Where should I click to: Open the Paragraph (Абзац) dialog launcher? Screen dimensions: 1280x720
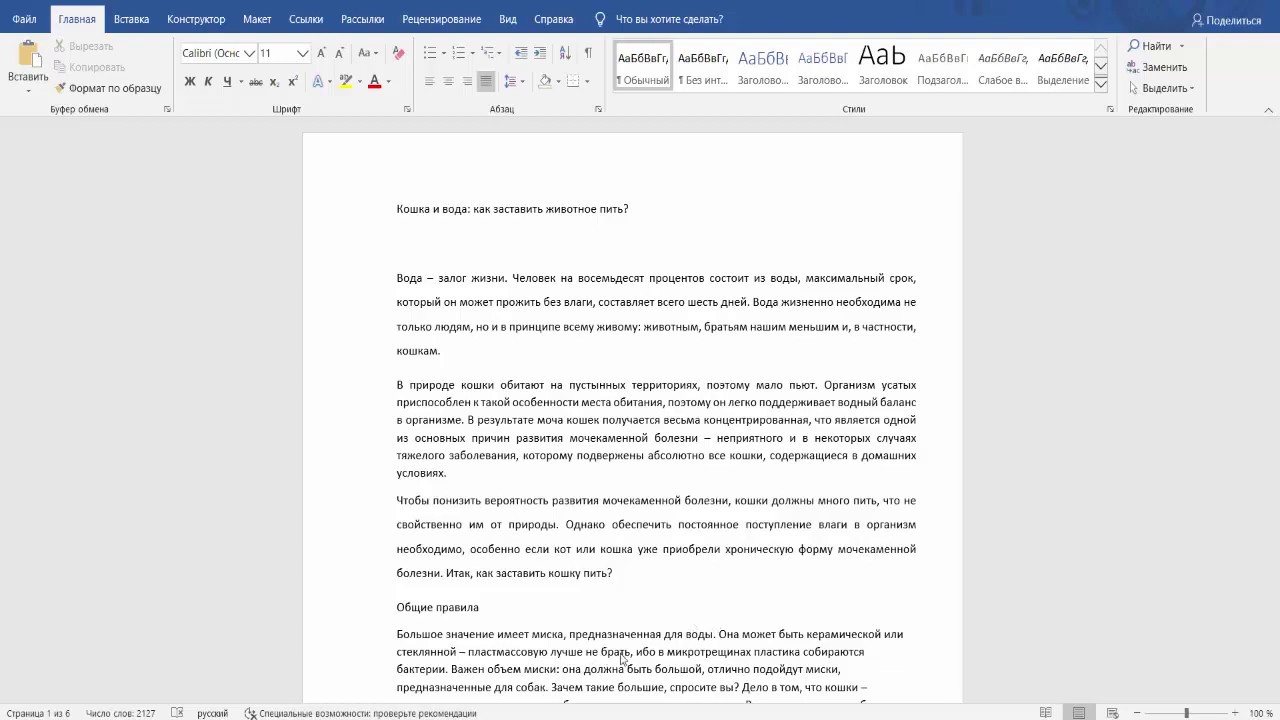[598, 109]
